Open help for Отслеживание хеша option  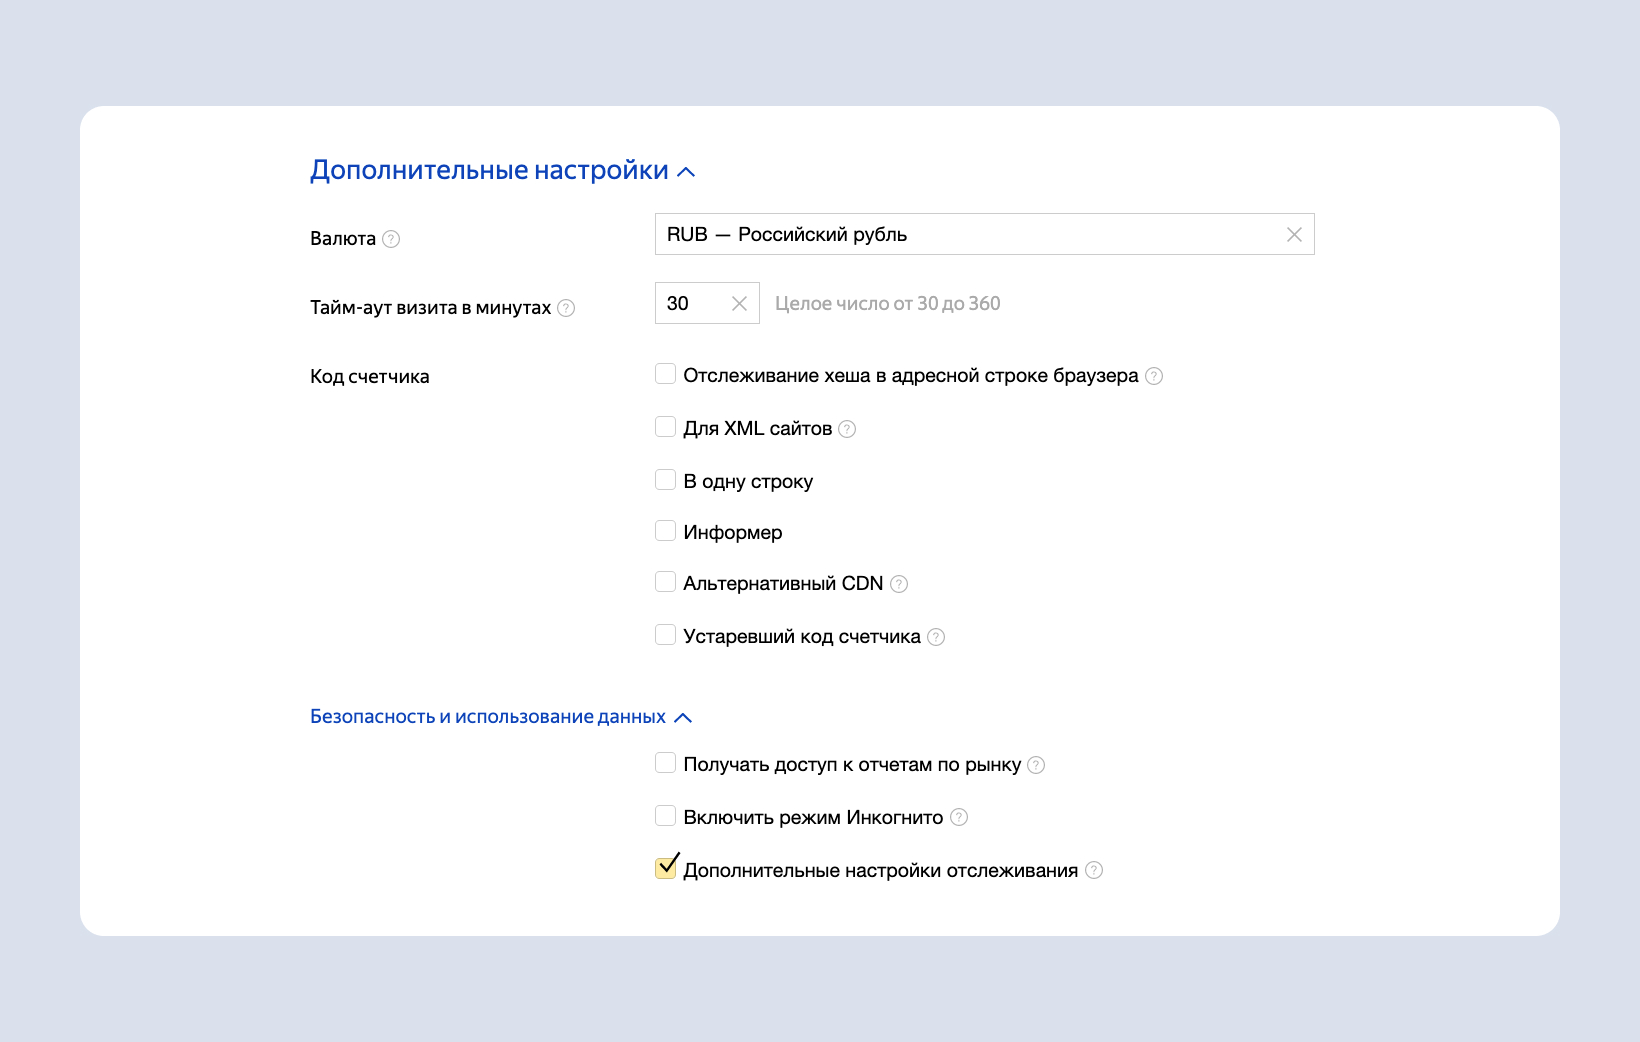[1154, 376]
